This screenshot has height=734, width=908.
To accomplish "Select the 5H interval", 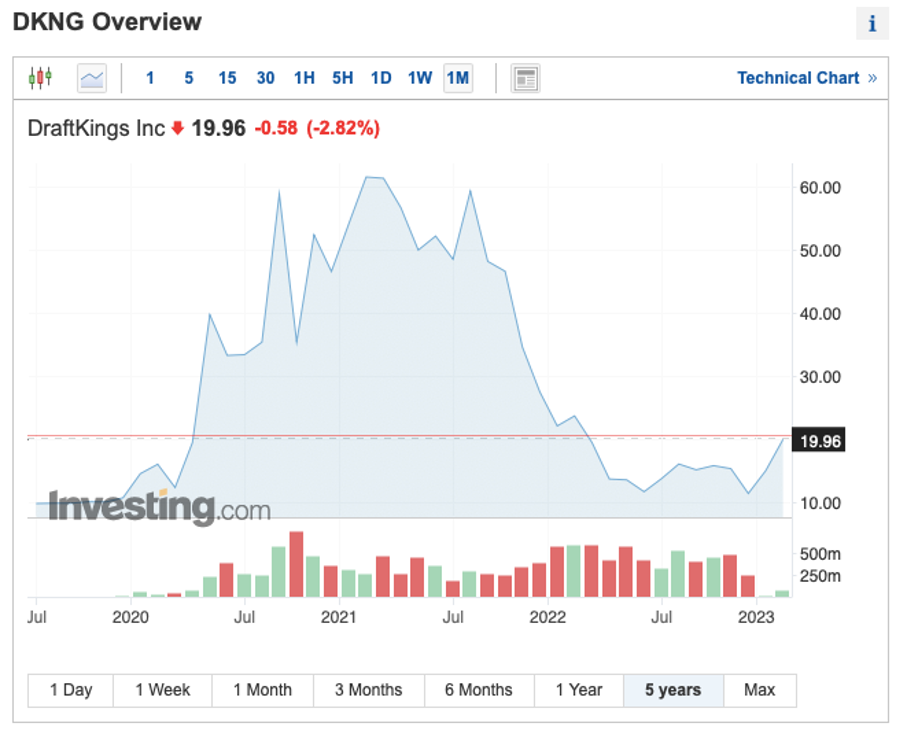I will click(x=342, y=78).
